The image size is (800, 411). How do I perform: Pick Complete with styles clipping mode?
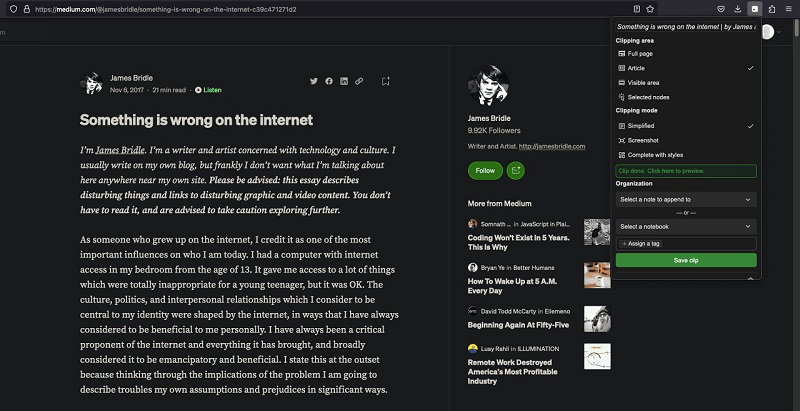[x=655, y=155]
